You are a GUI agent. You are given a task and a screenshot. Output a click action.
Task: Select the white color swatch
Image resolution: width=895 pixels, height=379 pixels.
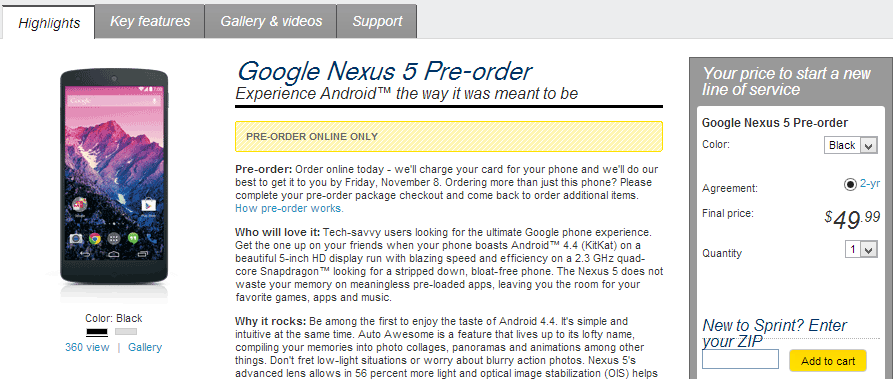tap(126, 332)
